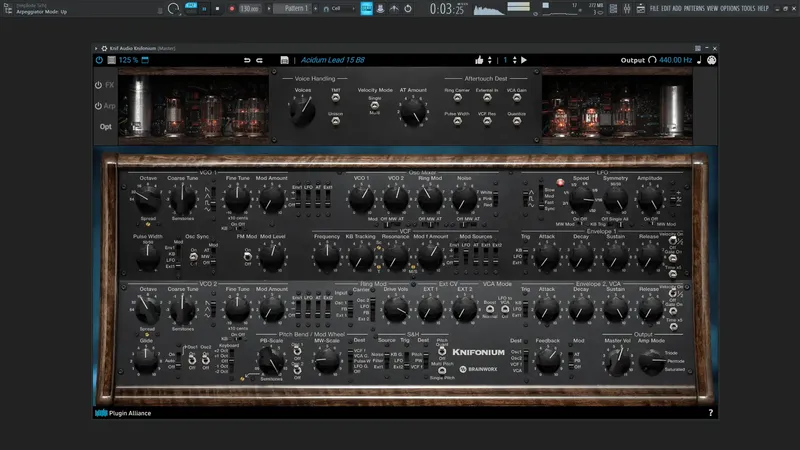This screenshot has height=450, width=800.
Task: Click the plugin wrapper gear icon in title bar
Action: click(x=104, y=48)
